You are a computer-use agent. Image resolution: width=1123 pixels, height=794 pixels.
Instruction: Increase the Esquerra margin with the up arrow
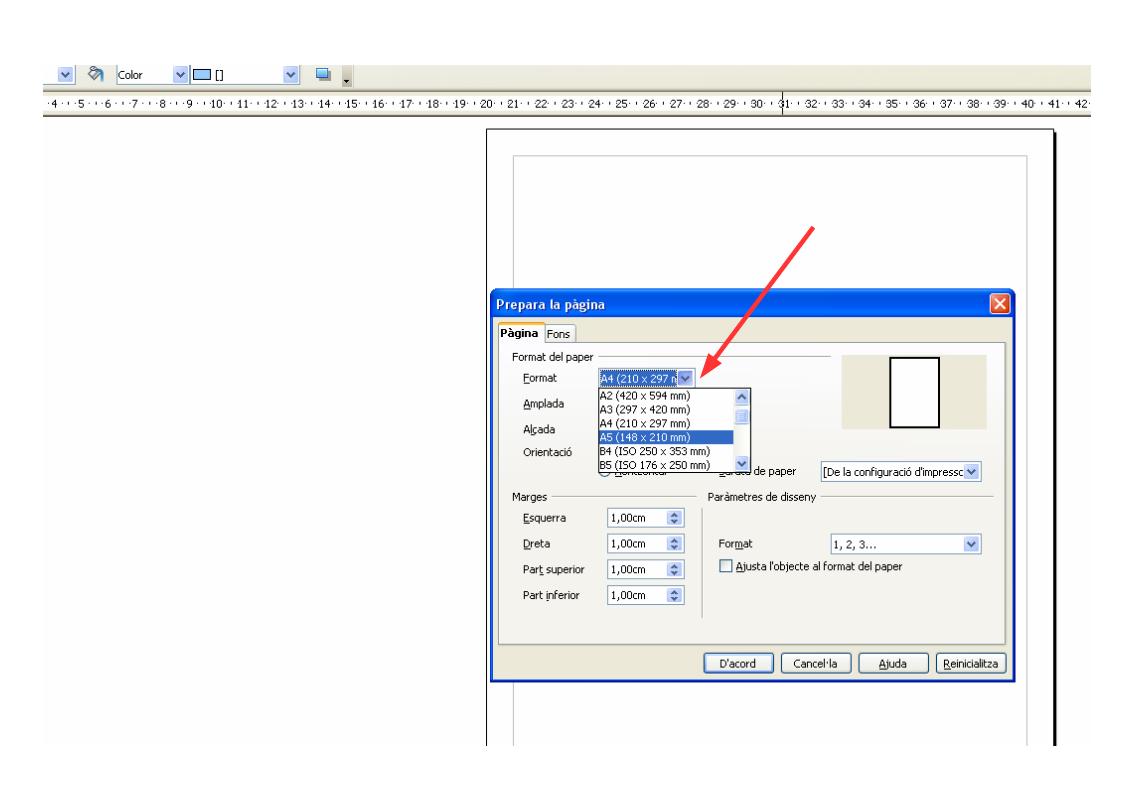(x=674, y=514)
